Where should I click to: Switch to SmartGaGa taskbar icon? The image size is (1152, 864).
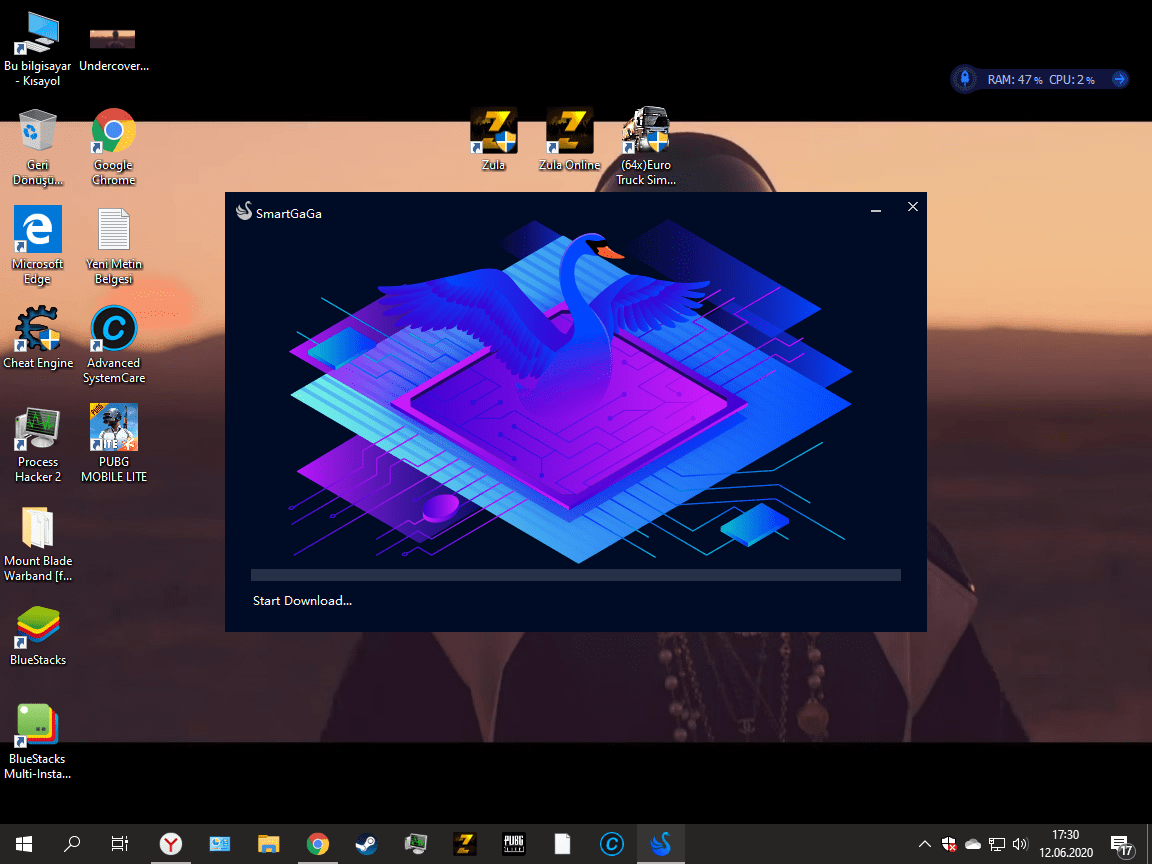coord(660,844)
